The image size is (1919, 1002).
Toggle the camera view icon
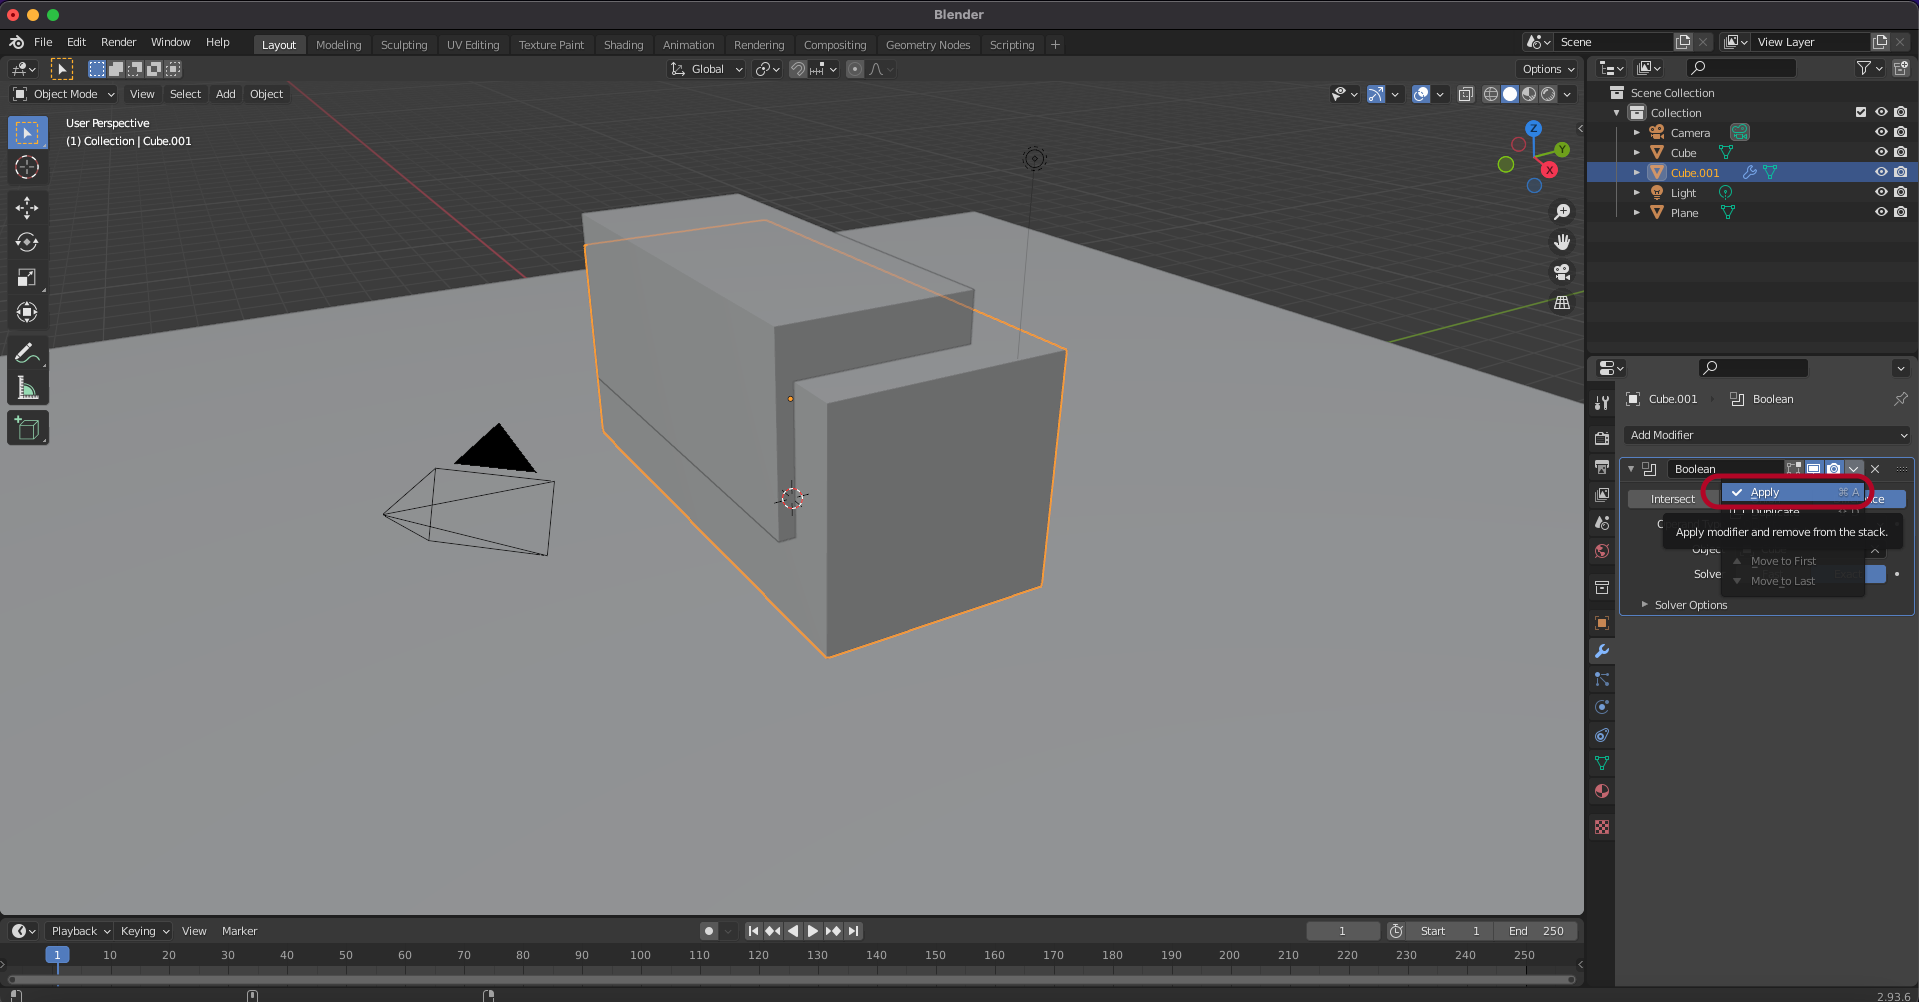pos(1561,272)
